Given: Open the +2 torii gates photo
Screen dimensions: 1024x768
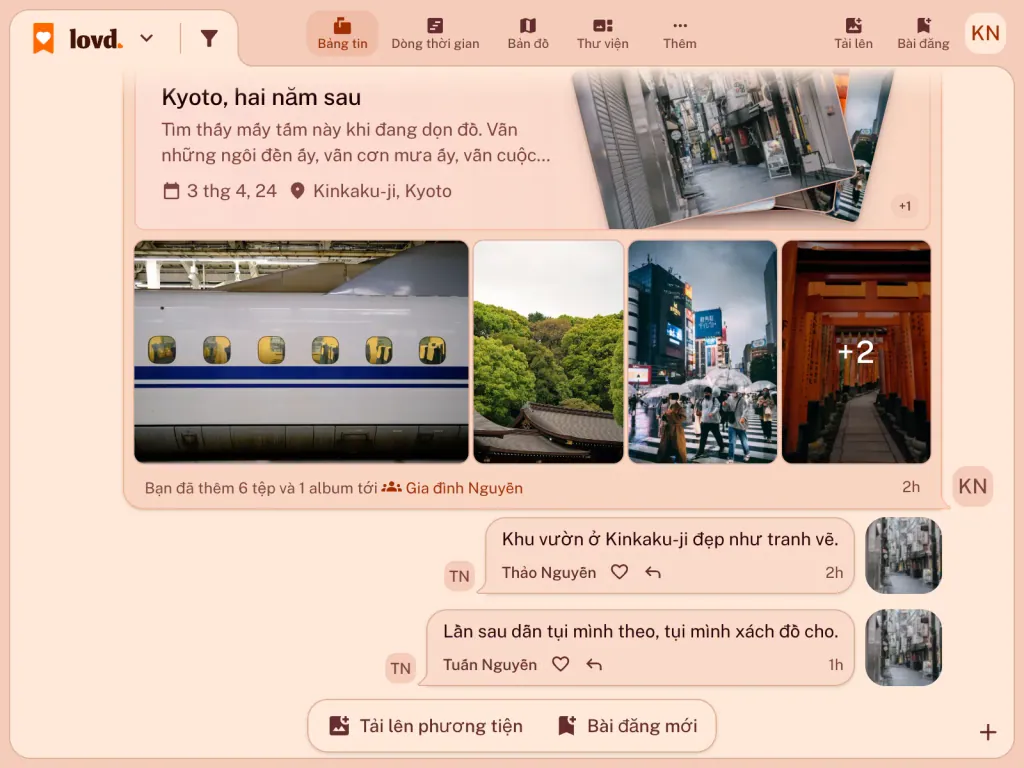Looking at the screenshot, I should [856, 351].
